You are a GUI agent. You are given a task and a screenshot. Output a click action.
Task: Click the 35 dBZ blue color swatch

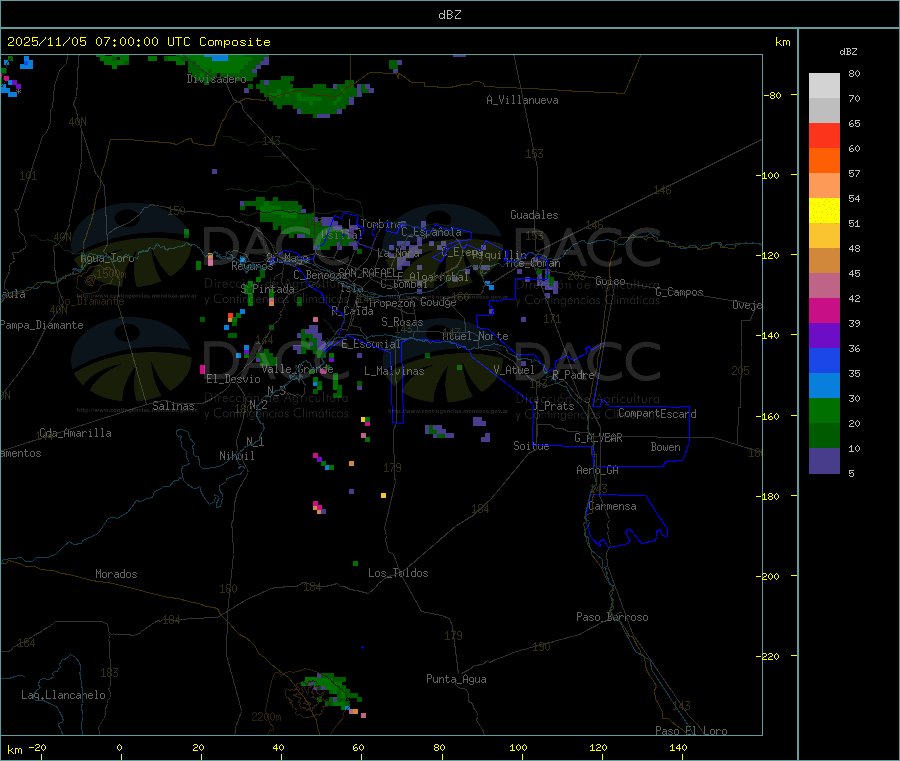pyautogui.click(x=824, y=360)
